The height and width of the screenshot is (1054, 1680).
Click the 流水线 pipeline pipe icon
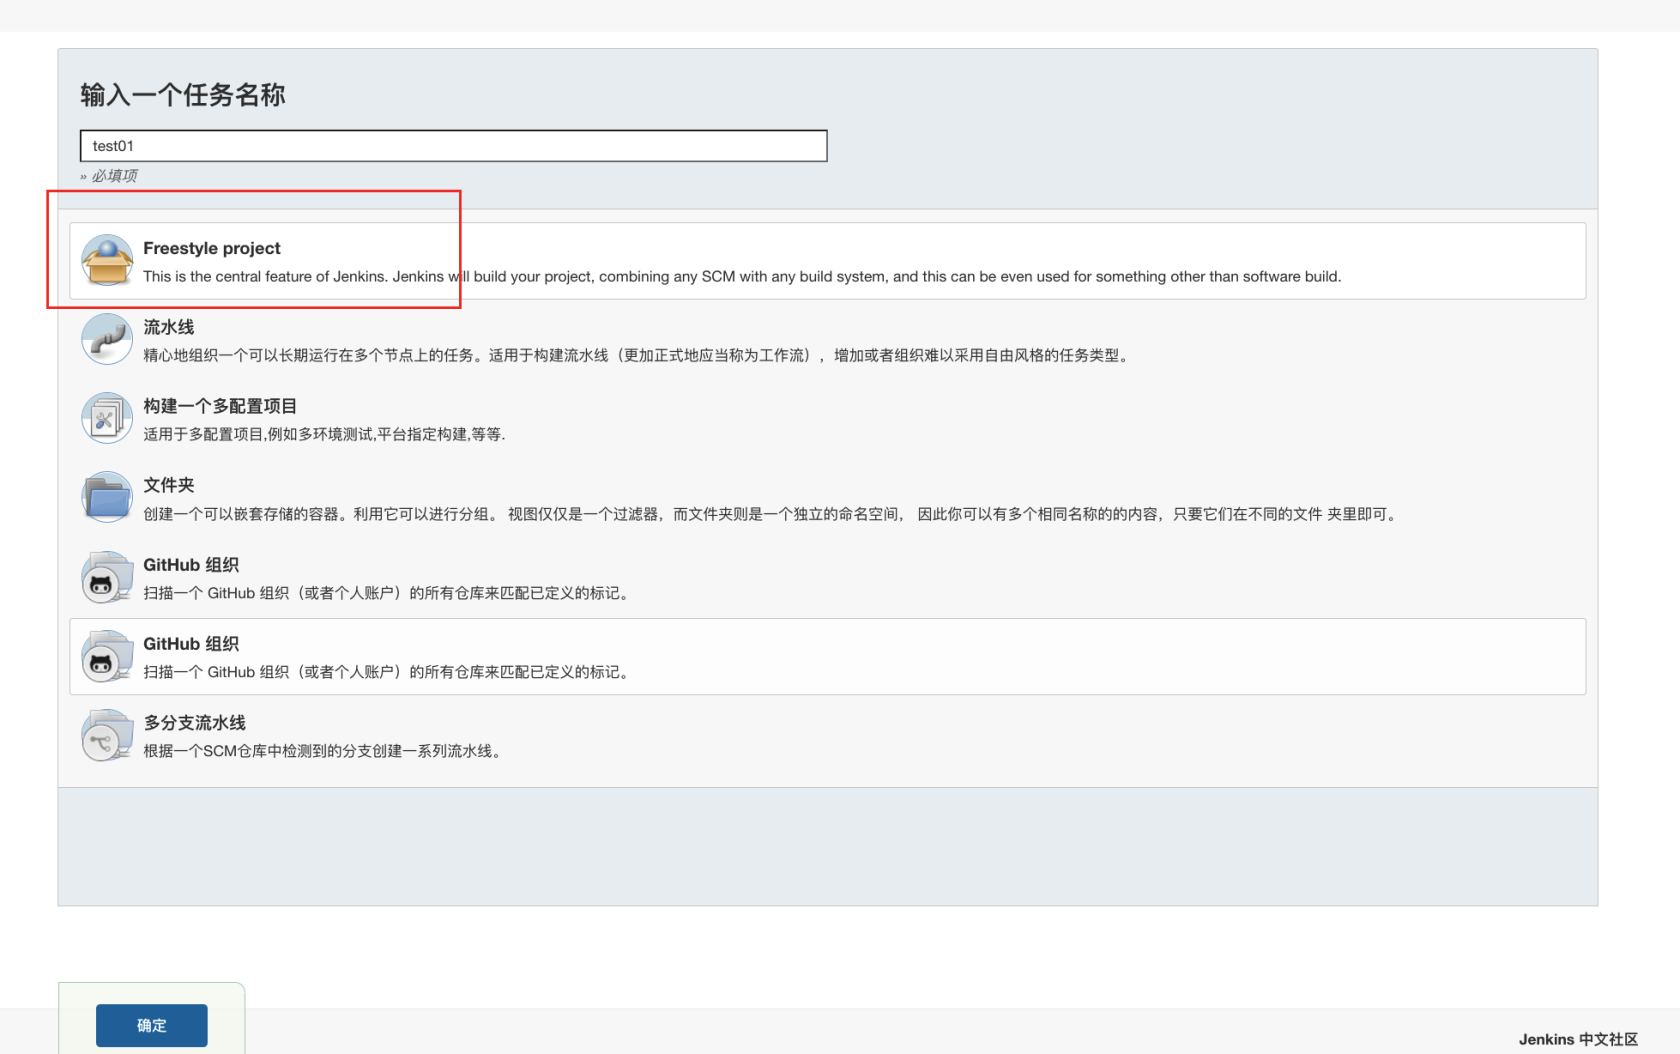pyautogui.click(x=107, y=339)
